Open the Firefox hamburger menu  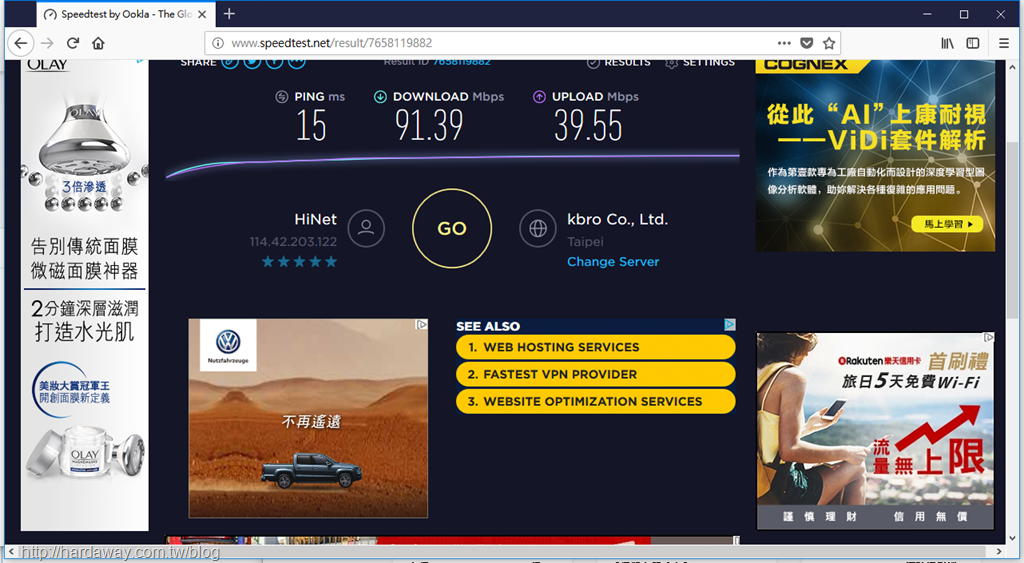(x=1004, y=43)
